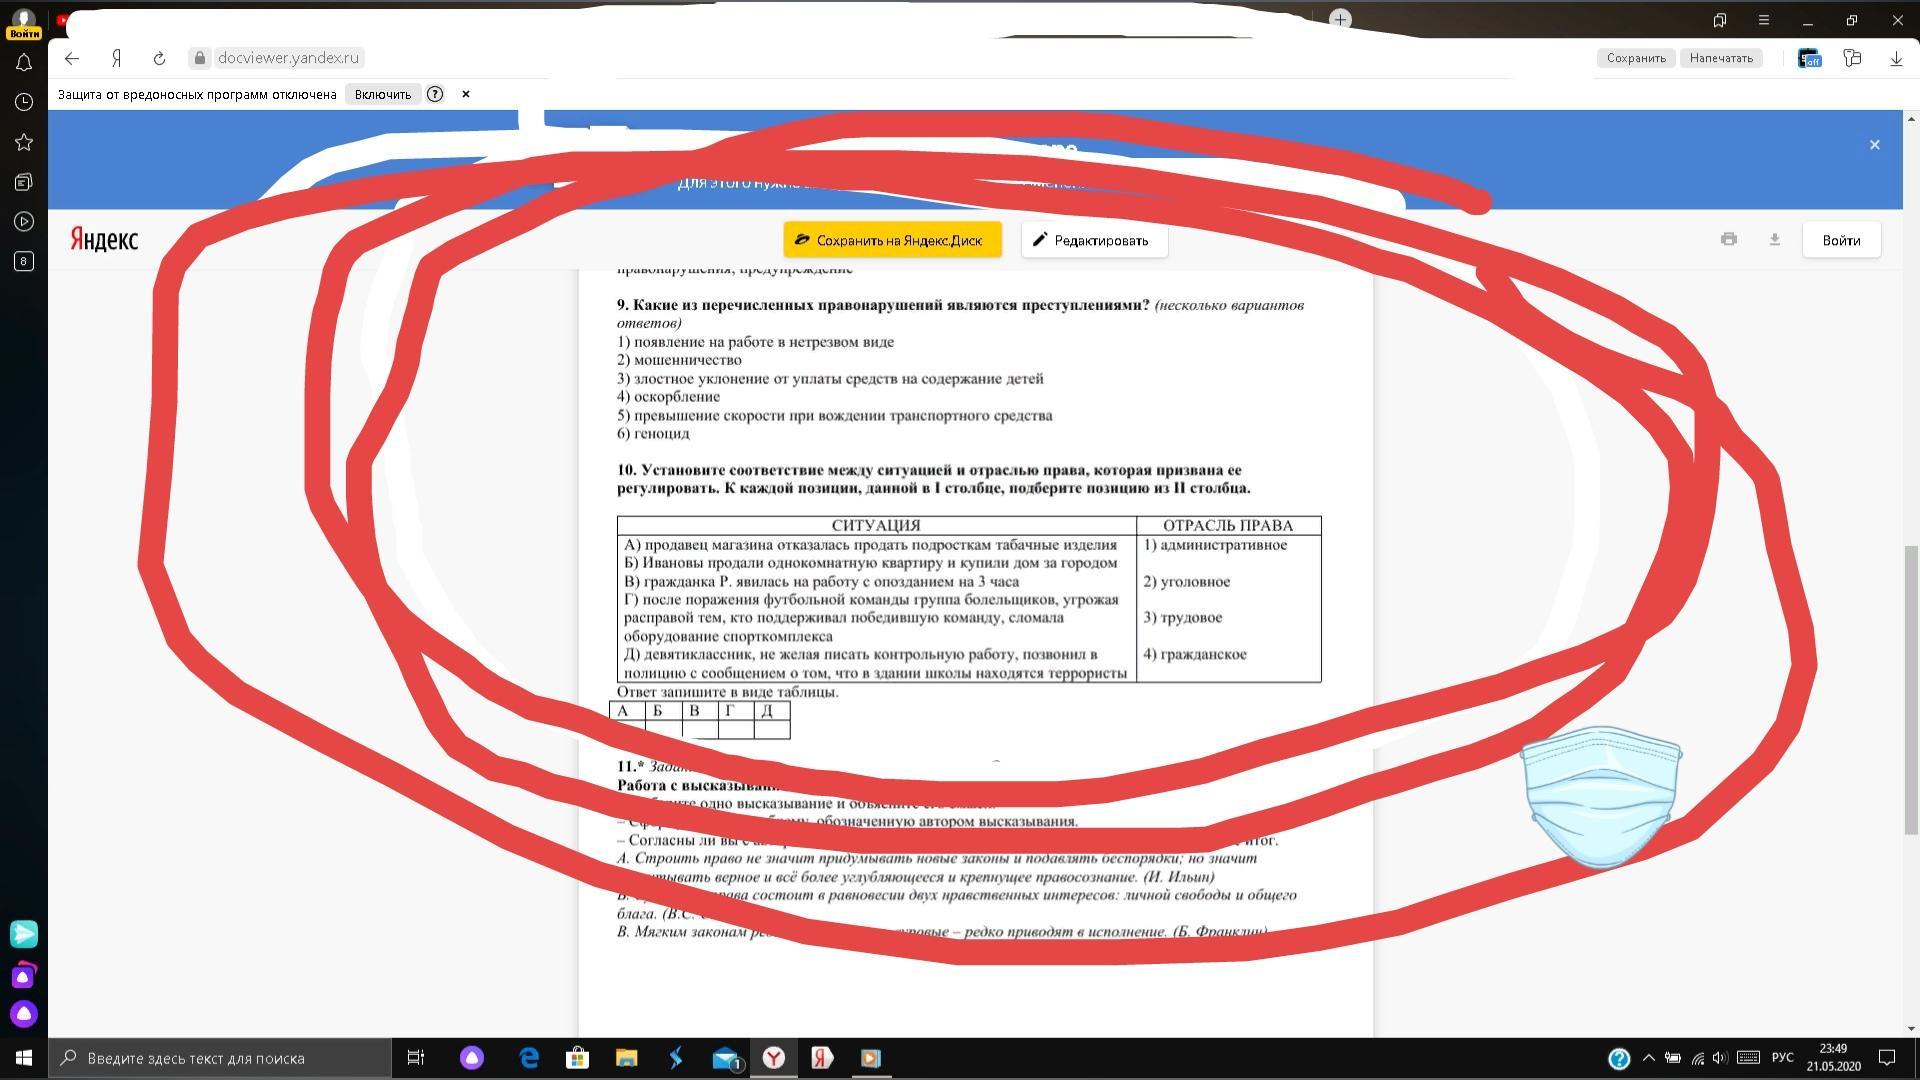Close the blue promo banner
Image resolution: width=1920 pixels, height=1080 pixels.
(x=1874, y=145)
